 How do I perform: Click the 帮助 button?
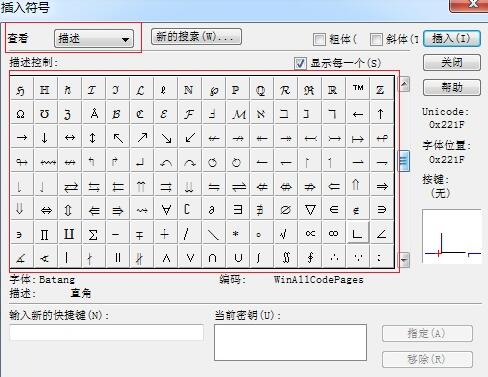pyautogui.click(x=452, y=87)
